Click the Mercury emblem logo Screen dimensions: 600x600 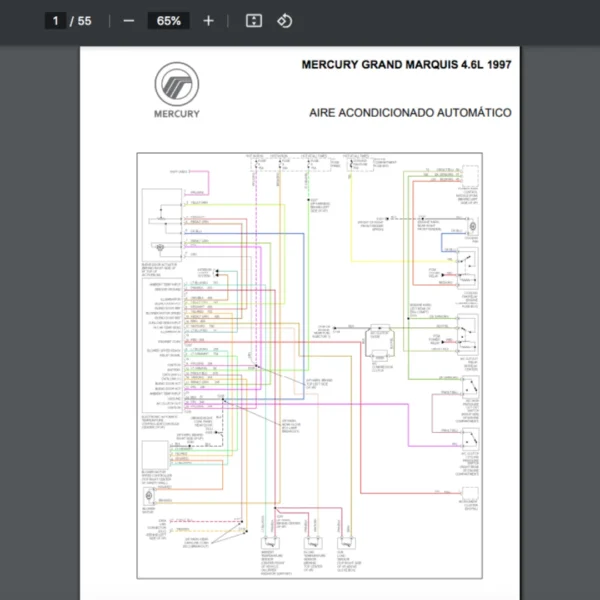point(176,83)
